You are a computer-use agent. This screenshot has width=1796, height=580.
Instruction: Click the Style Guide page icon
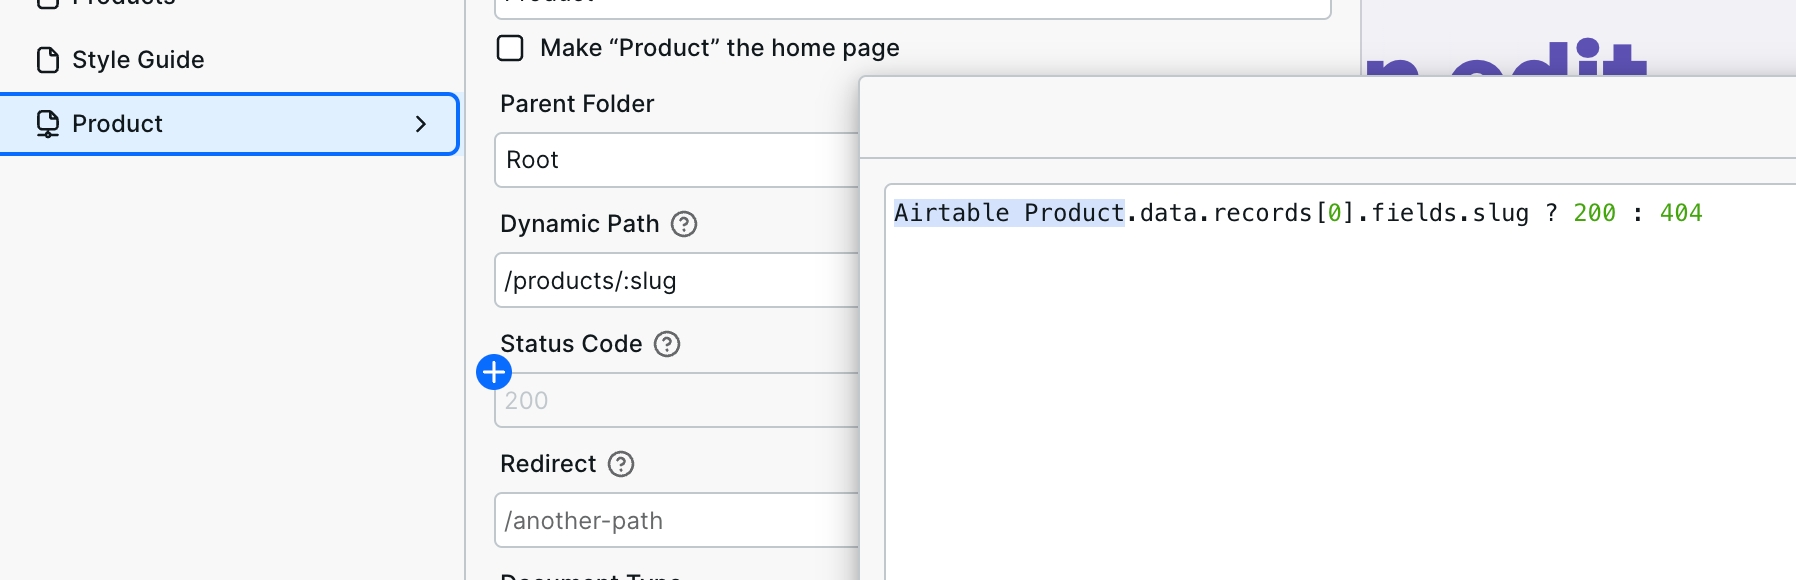pyautogui.click(x=48, y=60)
